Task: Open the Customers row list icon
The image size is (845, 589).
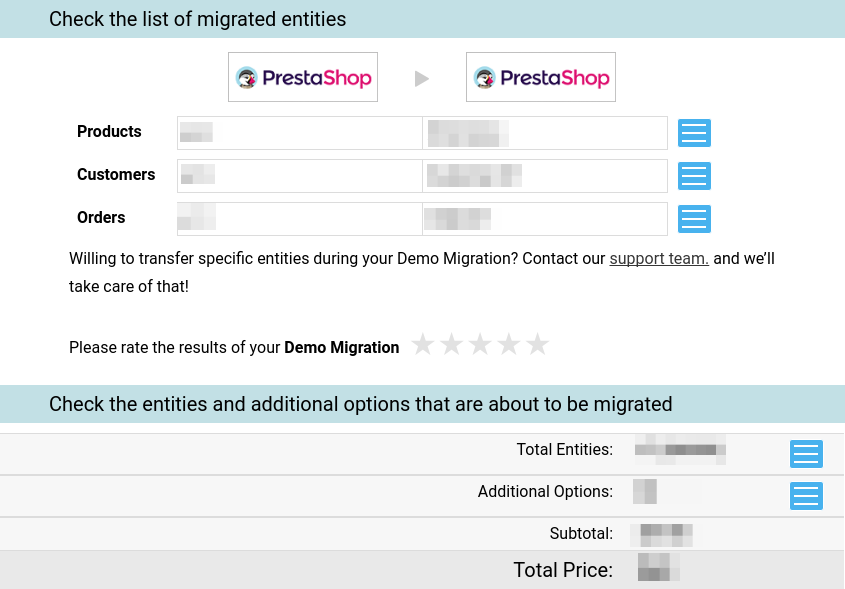Action: (694, 176)
